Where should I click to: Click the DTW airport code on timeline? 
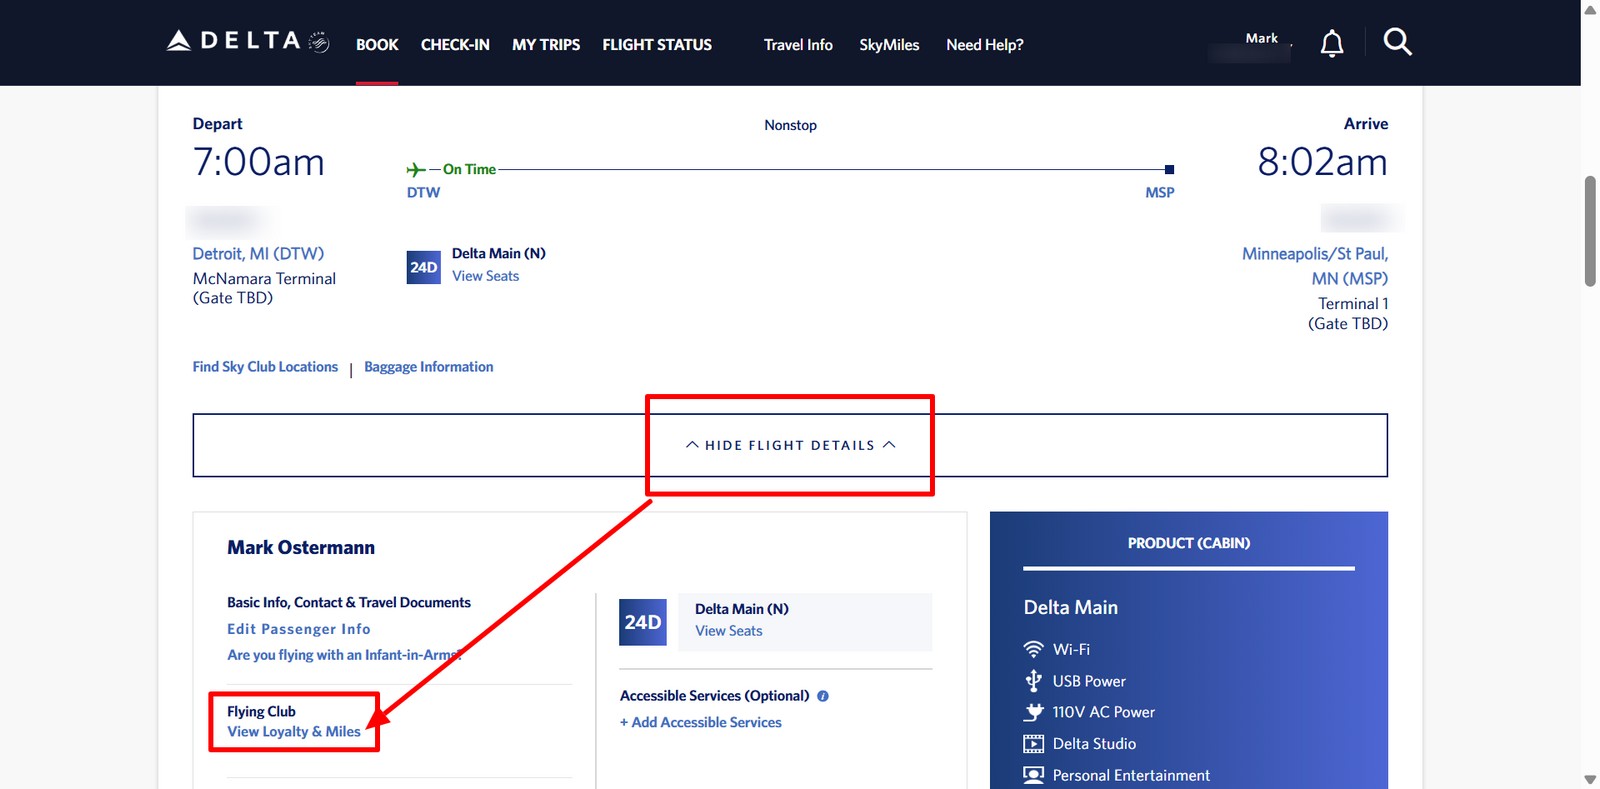[x=423, y=192]
